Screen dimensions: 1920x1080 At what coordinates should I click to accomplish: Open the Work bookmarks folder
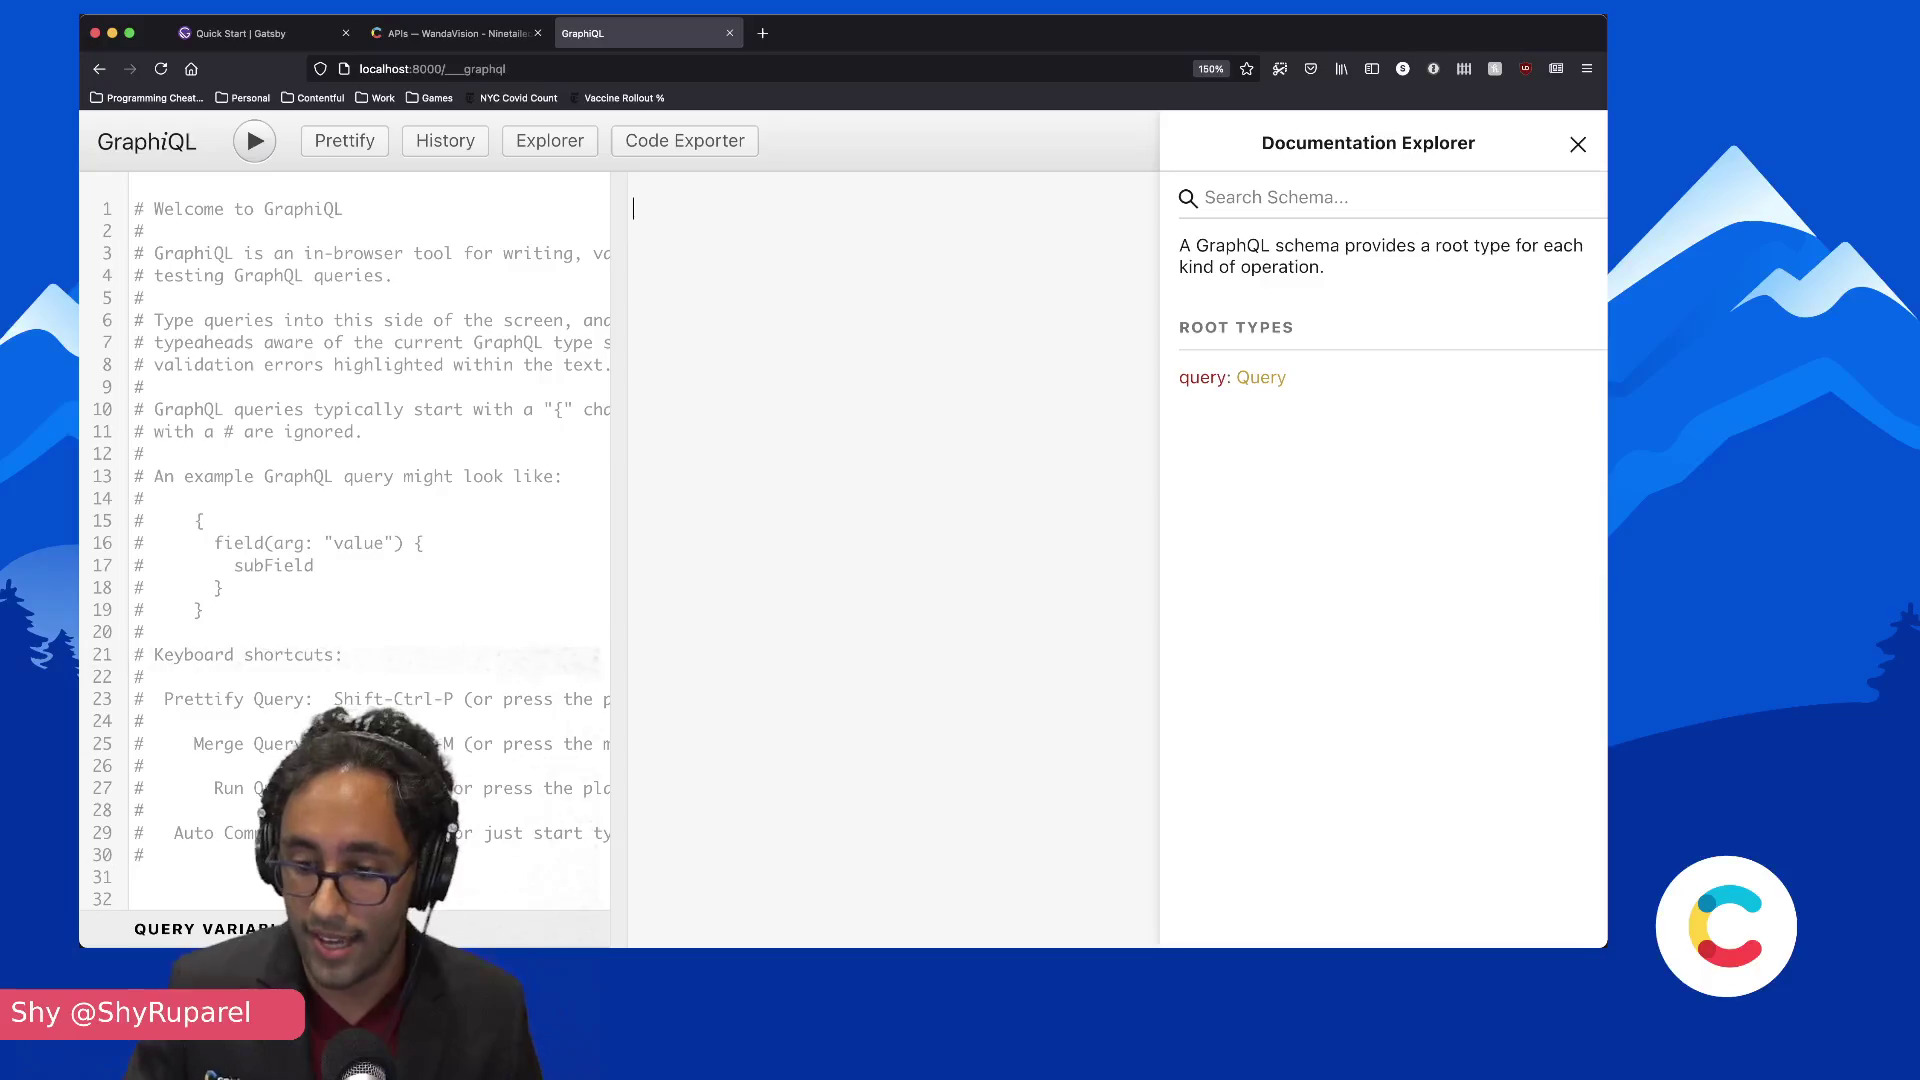point(375,98)
